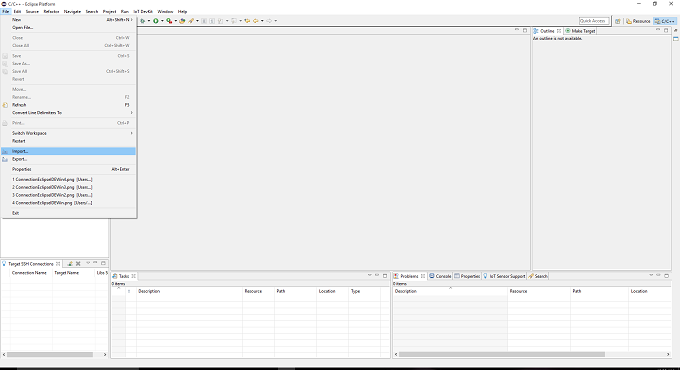
Task: Choose Import... from the File menu
Action: tap(69, 151)
